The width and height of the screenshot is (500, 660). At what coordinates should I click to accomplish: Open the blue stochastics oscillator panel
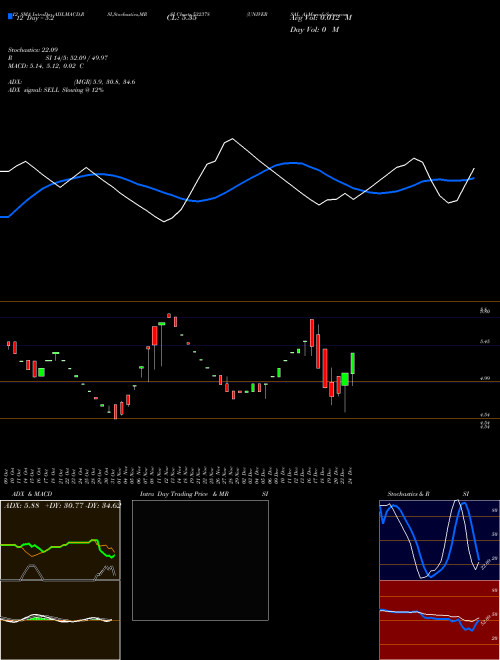(439, 540)
